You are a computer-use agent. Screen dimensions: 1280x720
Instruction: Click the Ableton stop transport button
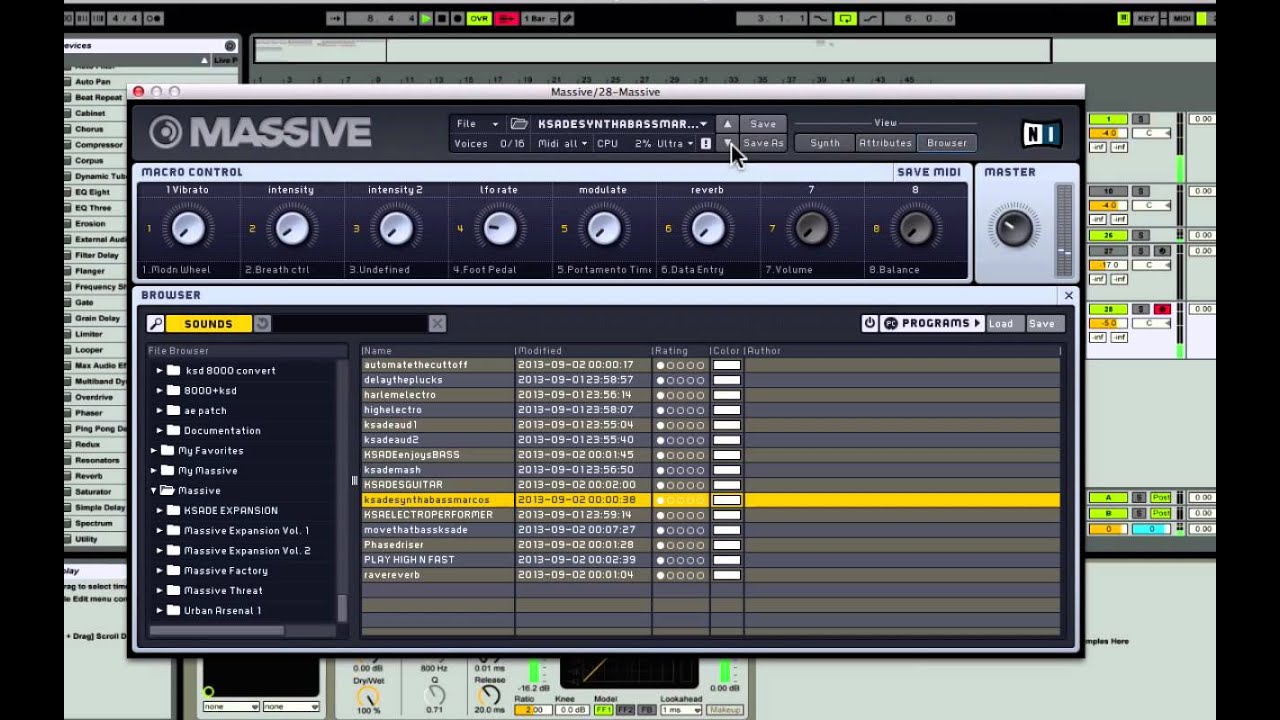tap(442, 18)
